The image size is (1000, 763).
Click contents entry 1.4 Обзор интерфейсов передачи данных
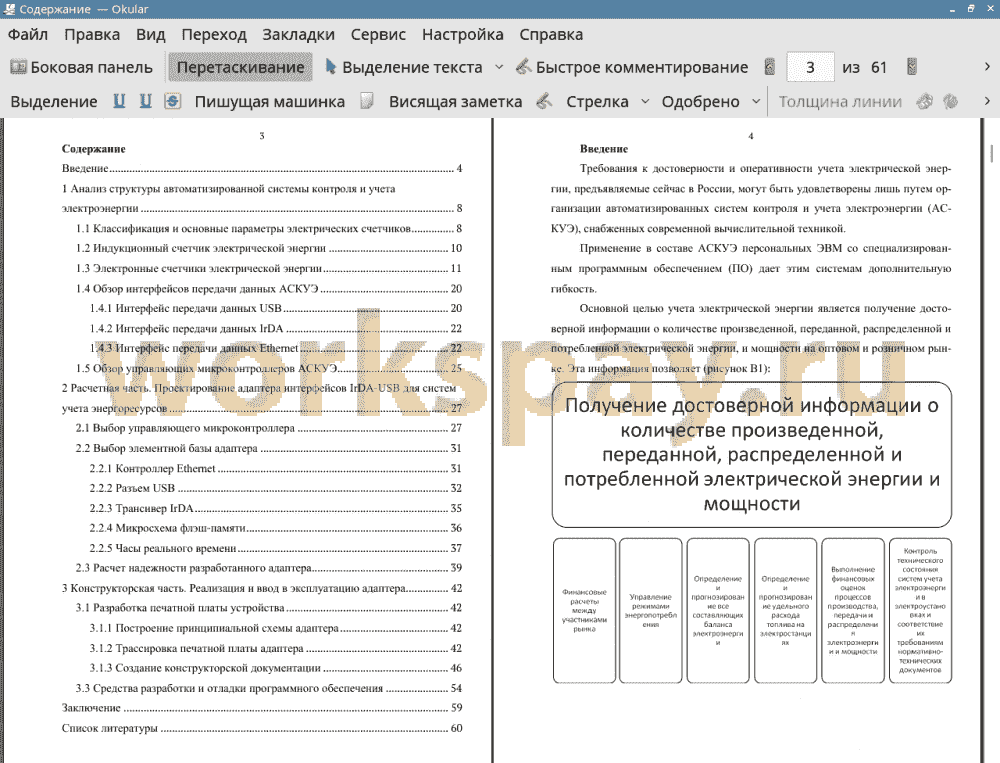click(x=269, y=288)
